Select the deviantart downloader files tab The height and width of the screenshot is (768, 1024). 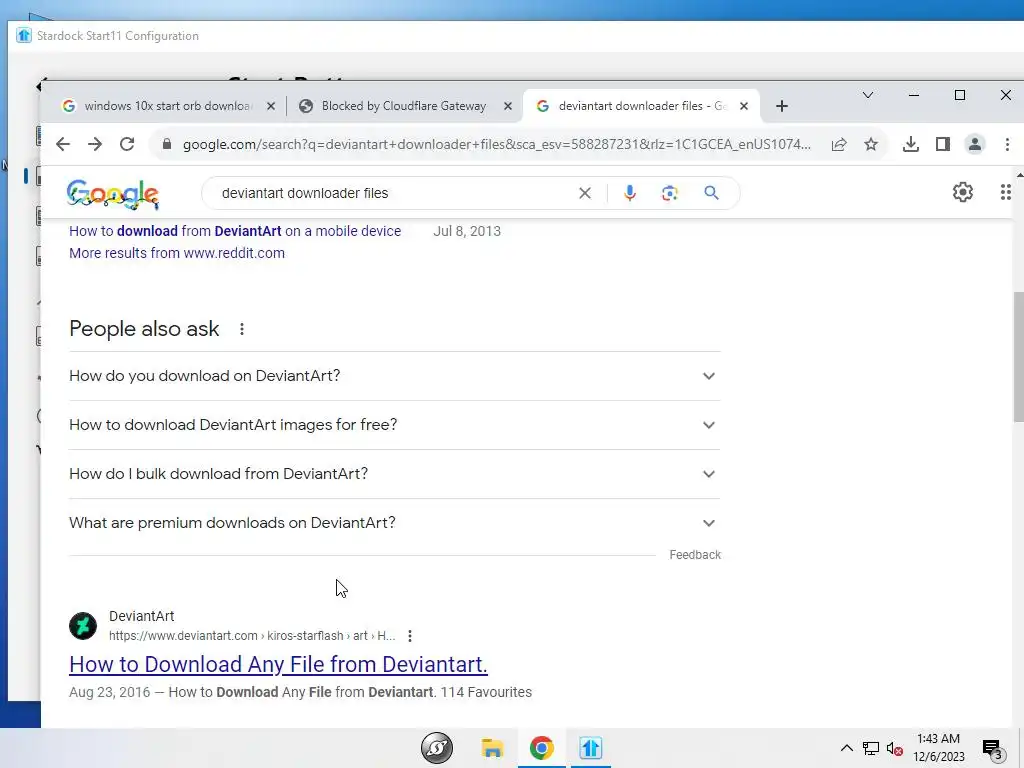coord(643,106)
